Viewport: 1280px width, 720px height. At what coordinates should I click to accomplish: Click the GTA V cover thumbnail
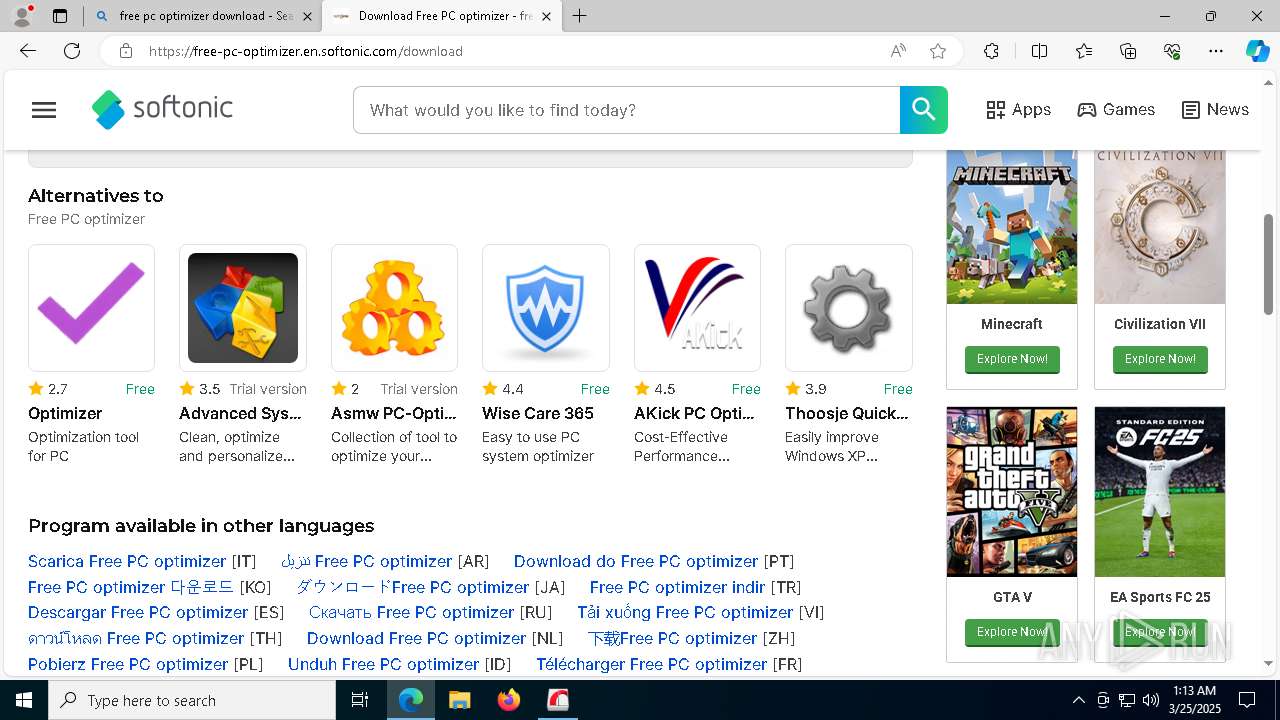point(1012,492)
